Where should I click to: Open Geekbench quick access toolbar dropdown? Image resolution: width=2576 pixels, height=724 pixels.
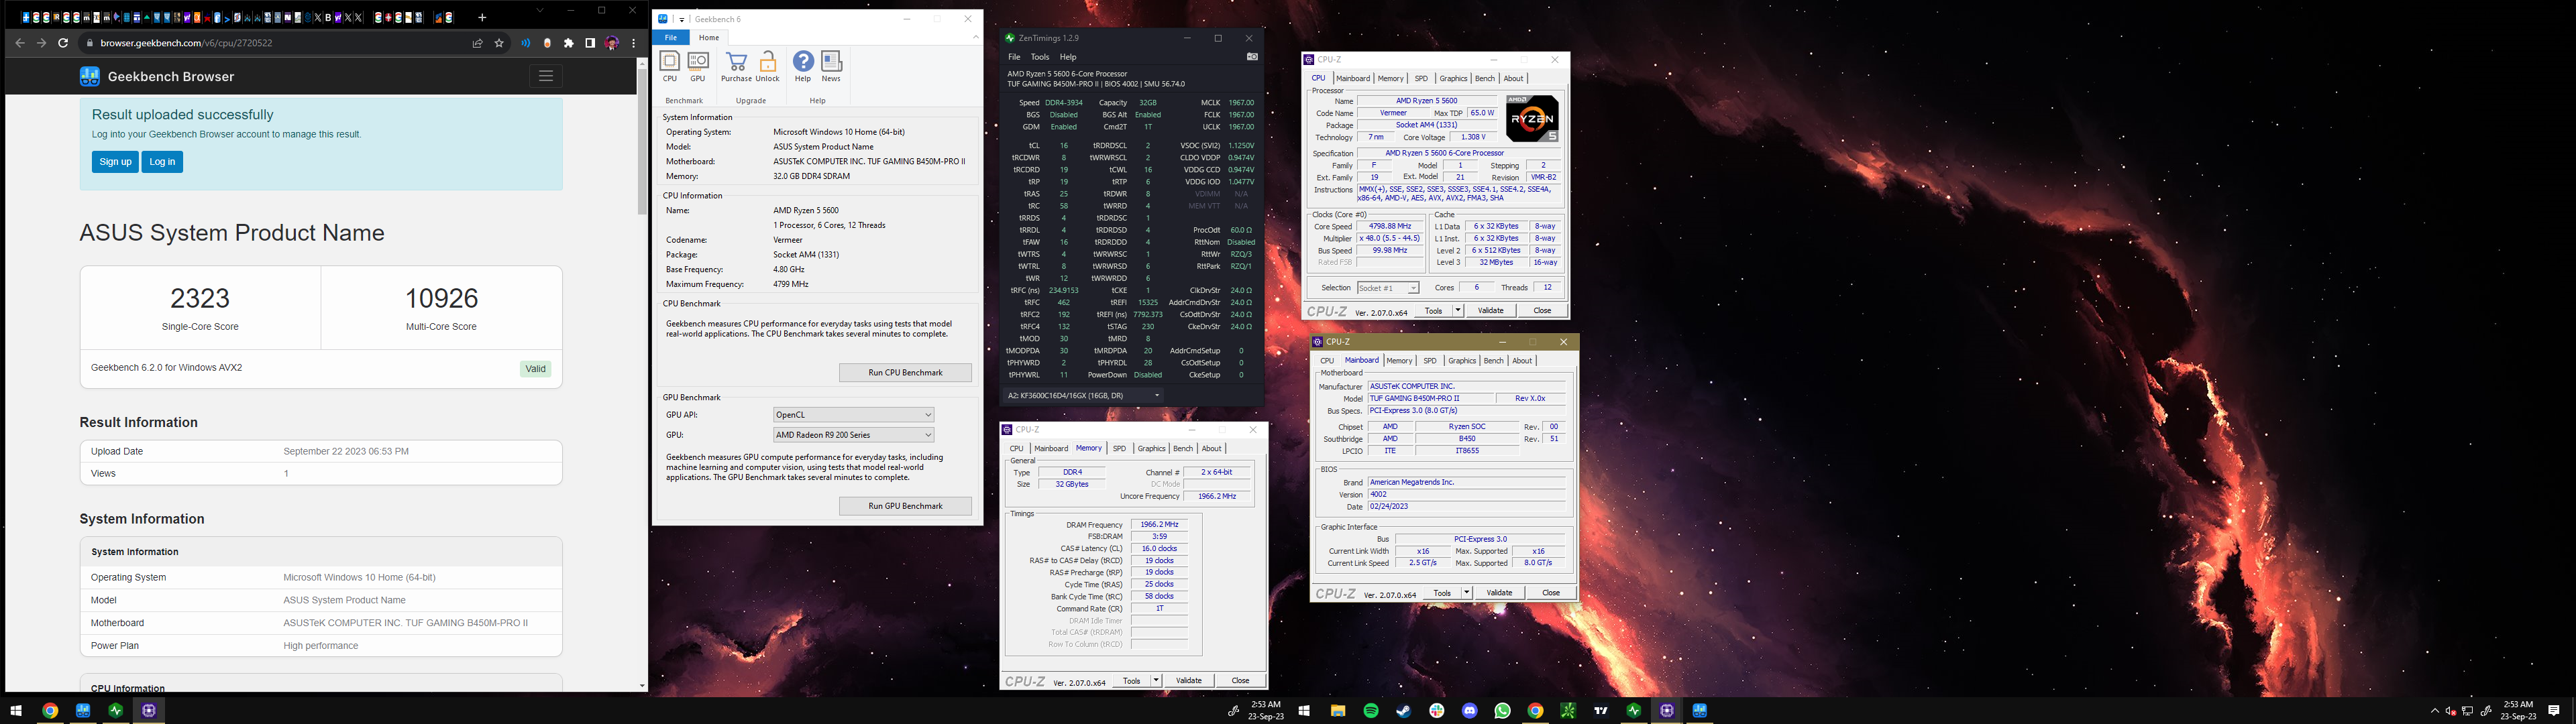click(x=683, y=19)
